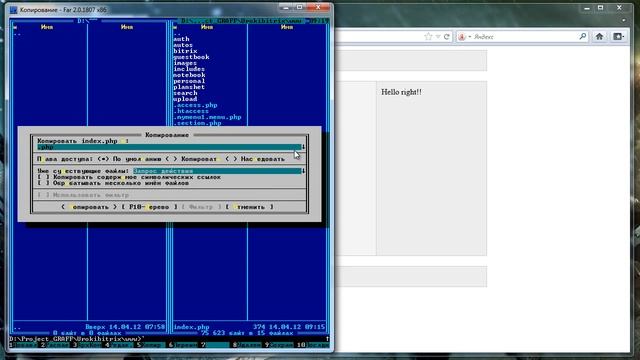Open the Yandex search engine selector

tap(464, 37)
